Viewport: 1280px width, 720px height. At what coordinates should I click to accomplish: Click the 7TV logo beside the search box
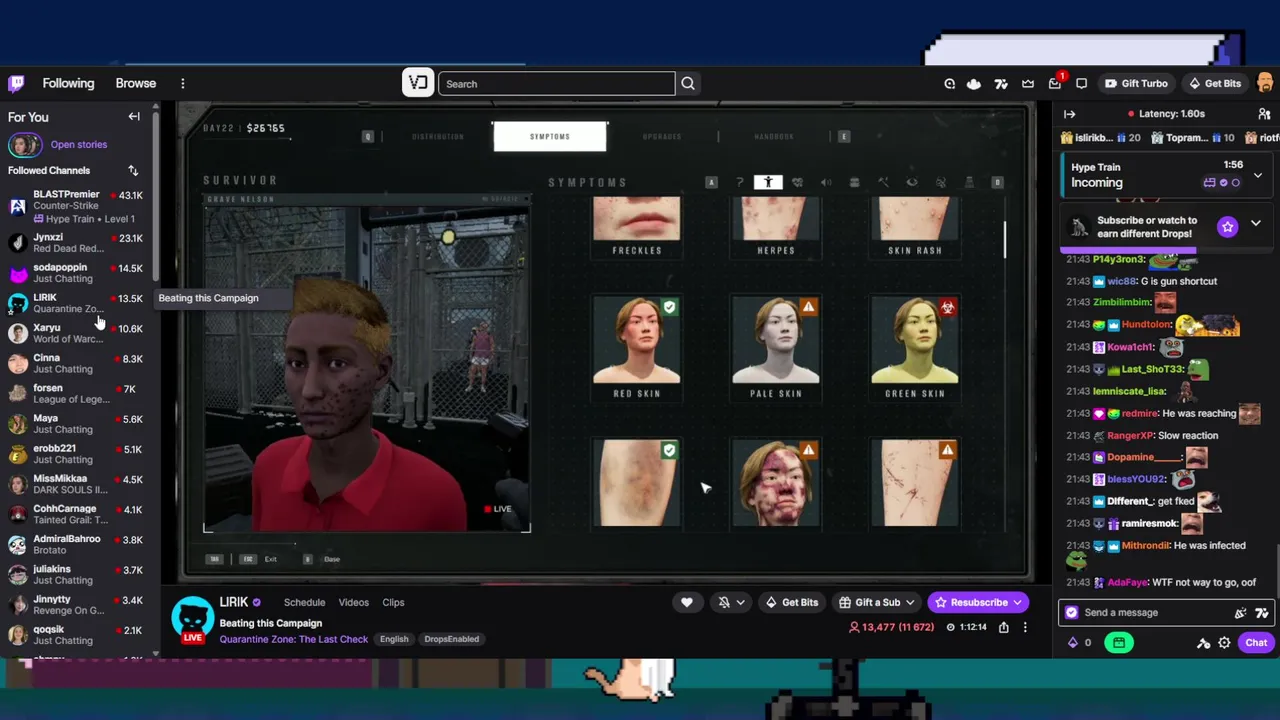coord(418,83)
